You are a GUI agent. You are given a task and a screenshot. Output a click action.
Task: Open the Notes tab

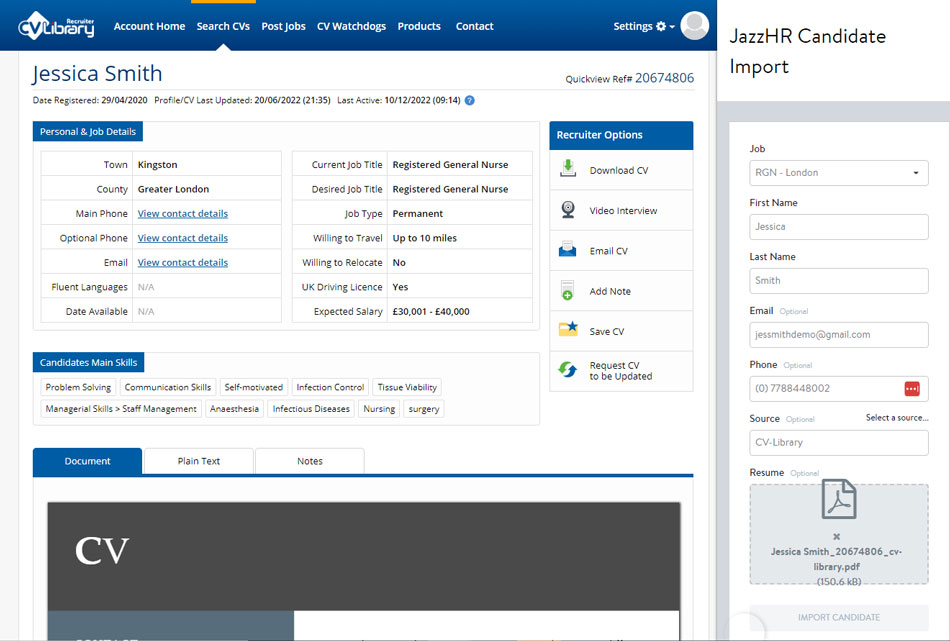tap(310, 461)
